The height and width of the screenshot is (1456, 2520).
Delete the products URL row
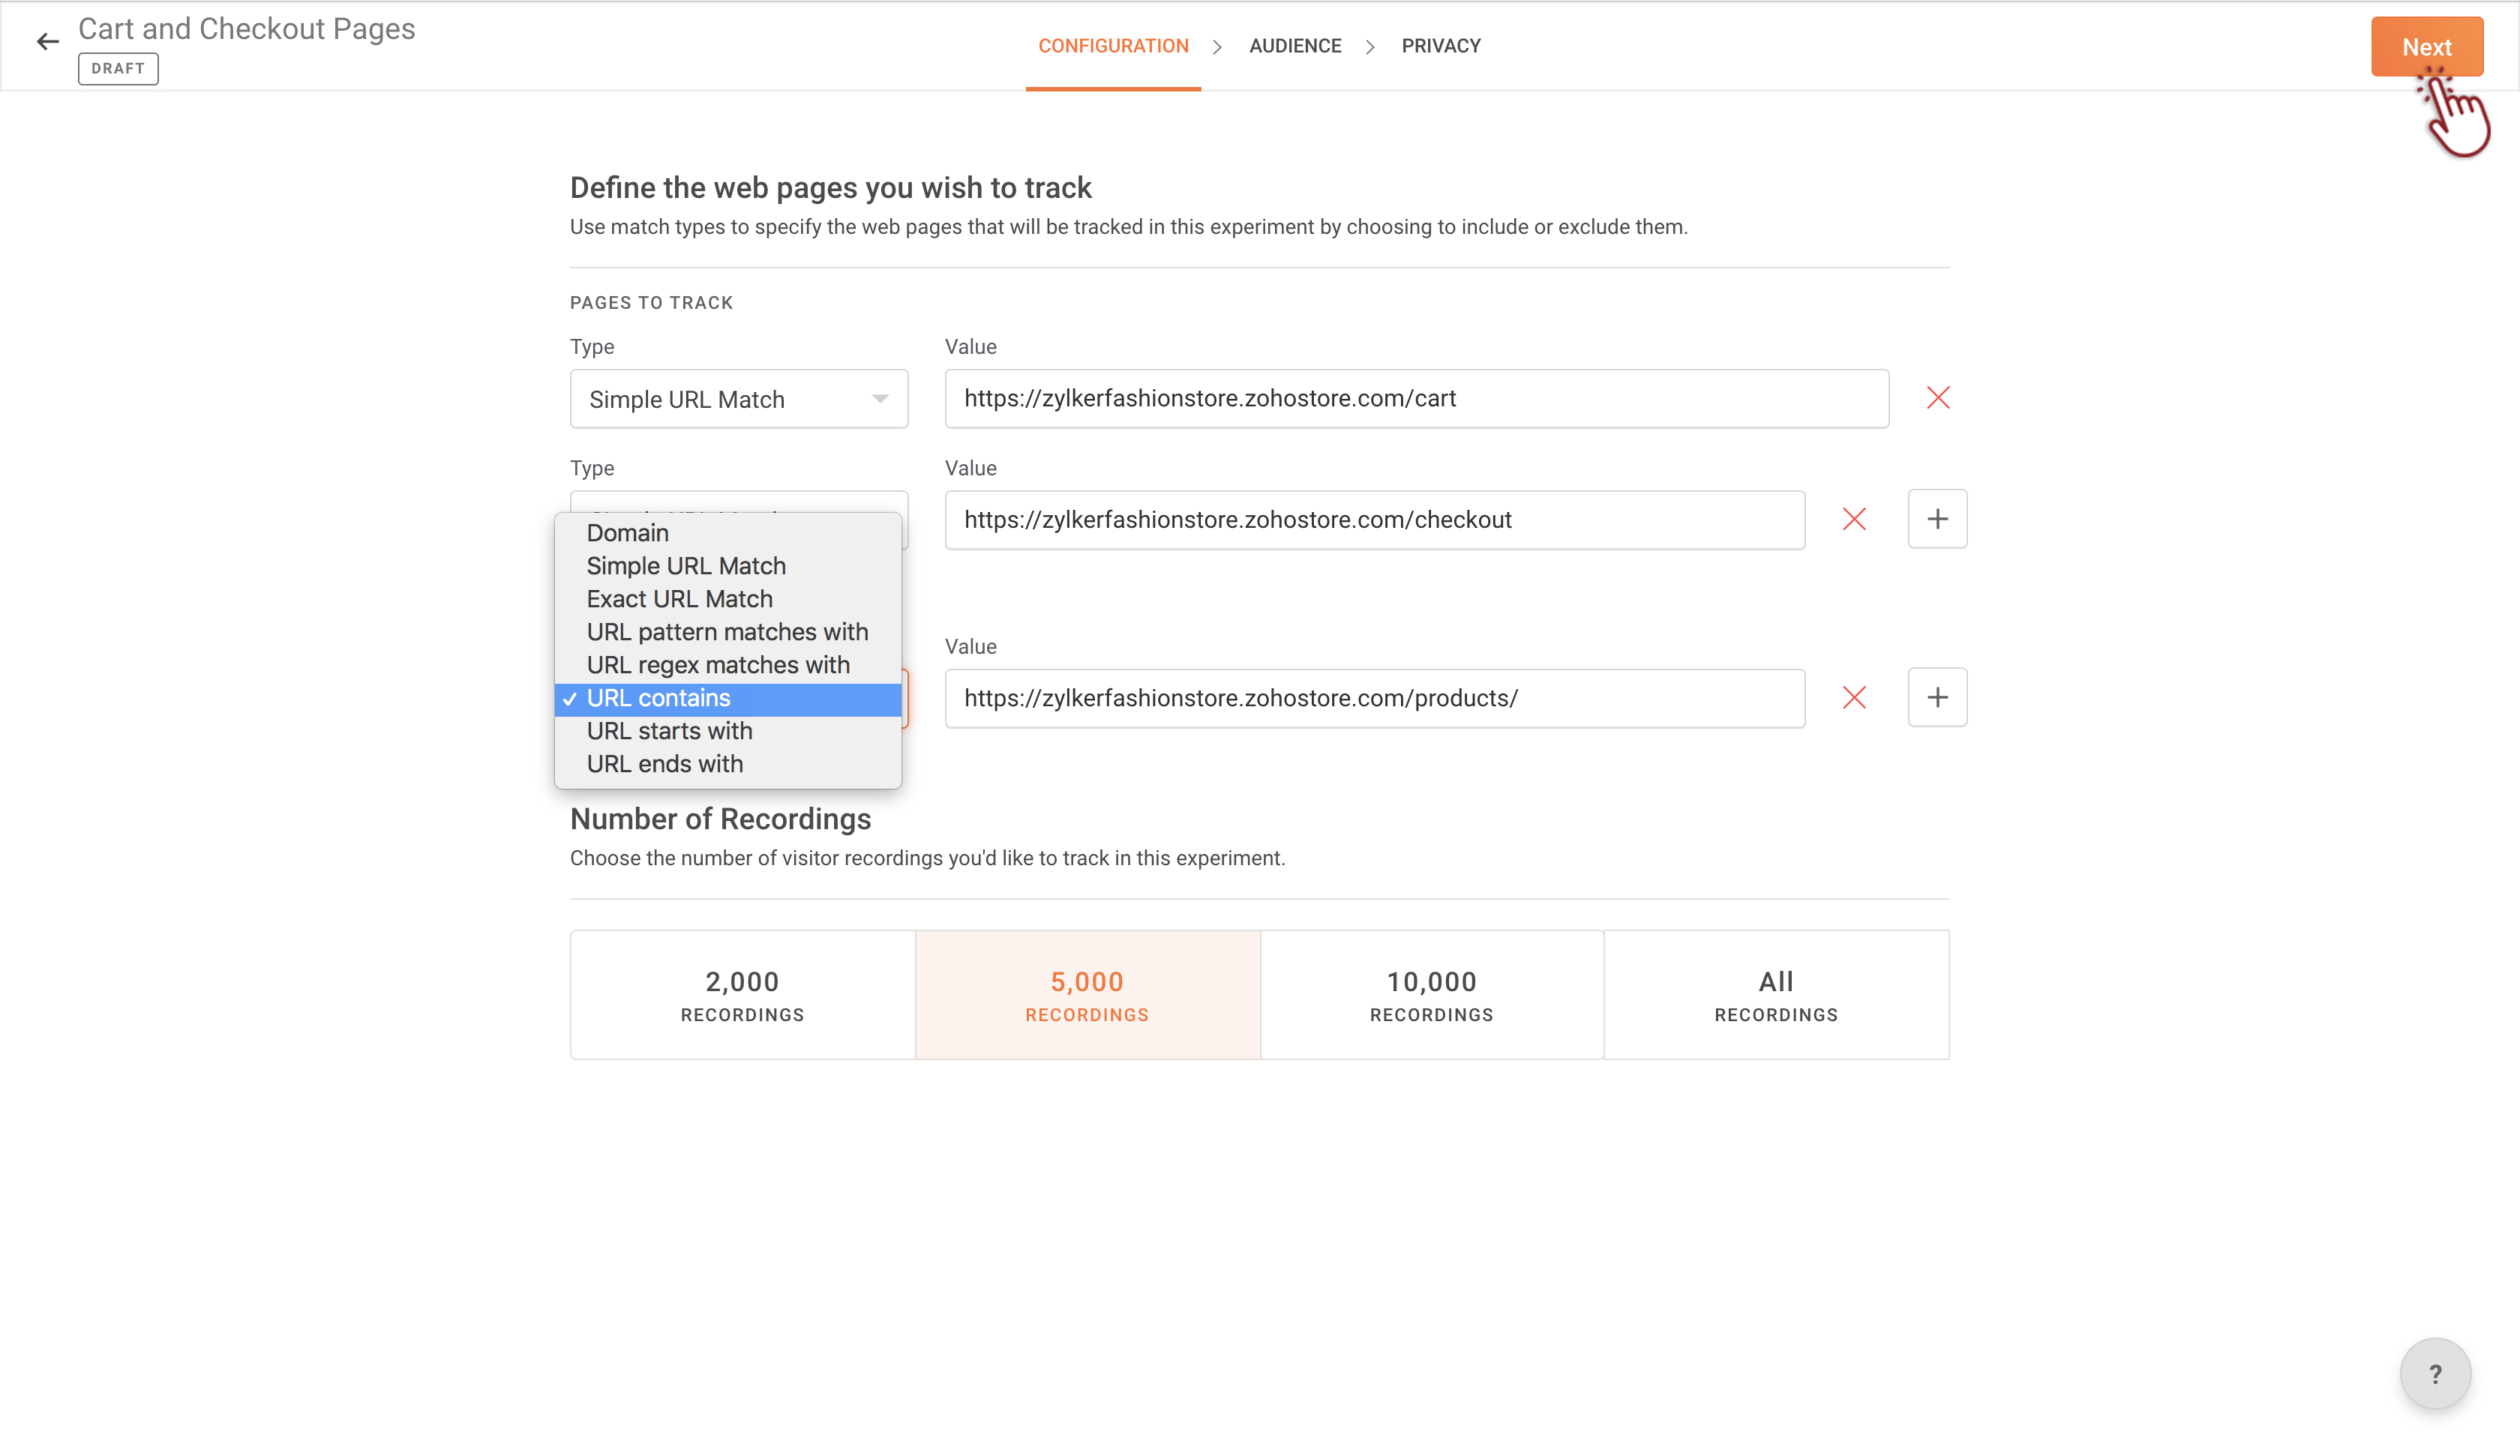click(1853, 698)
